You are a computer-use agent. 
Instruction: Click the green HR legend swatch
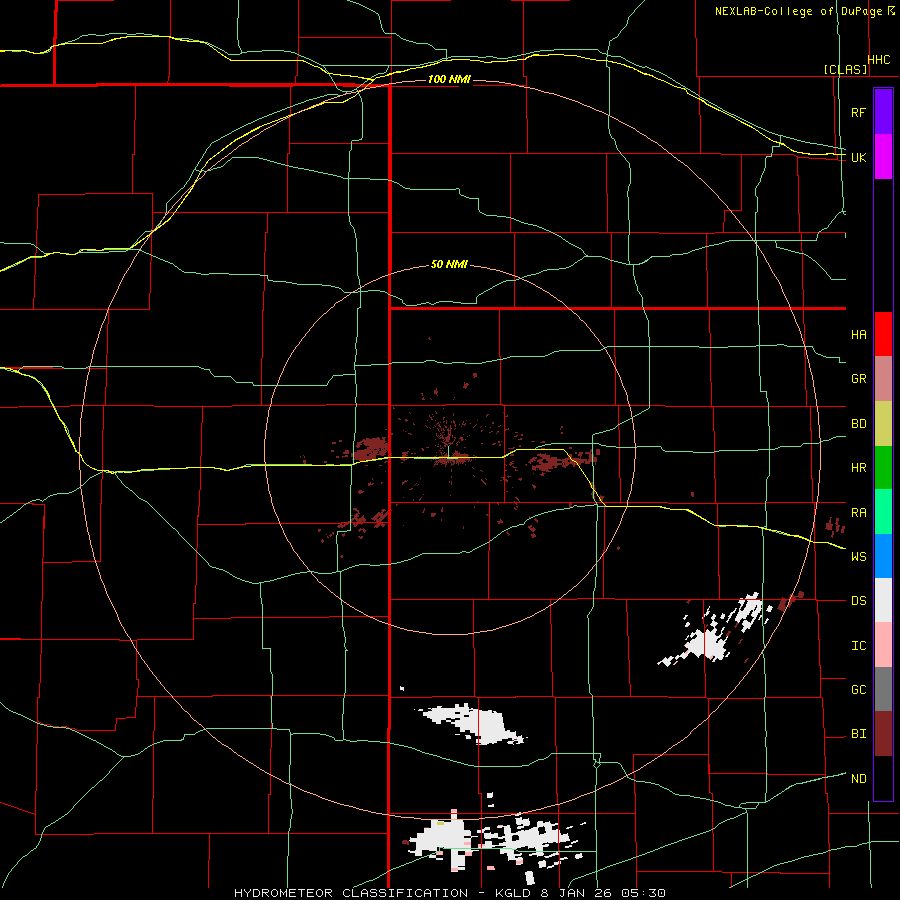(883, 468)
